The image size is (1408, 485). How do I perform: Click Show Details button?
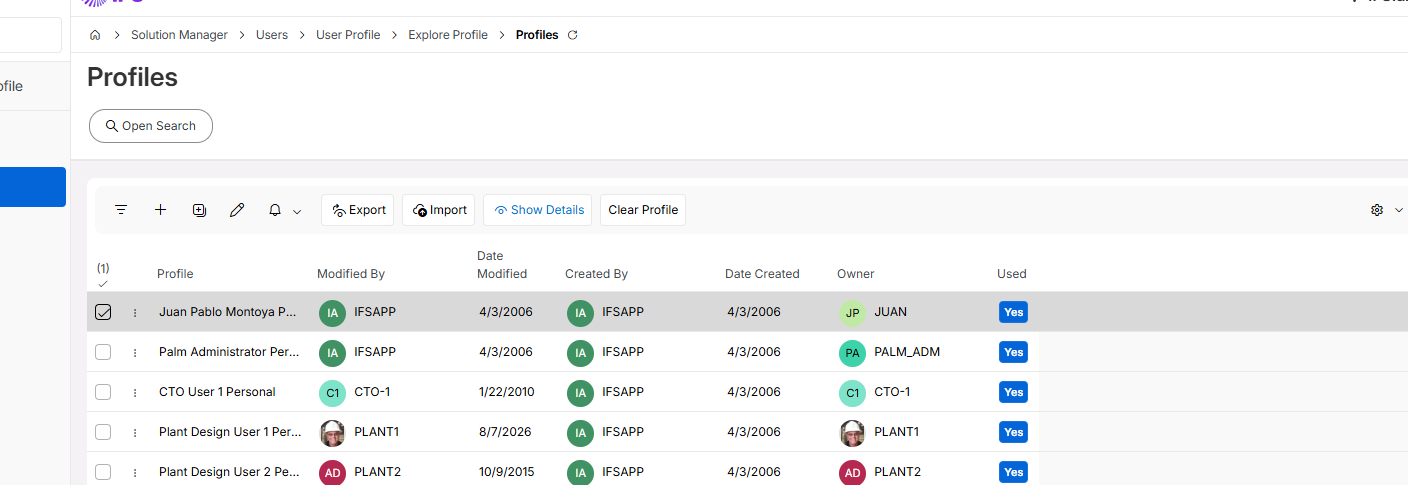pyautogui.click(x=538, y=210)
